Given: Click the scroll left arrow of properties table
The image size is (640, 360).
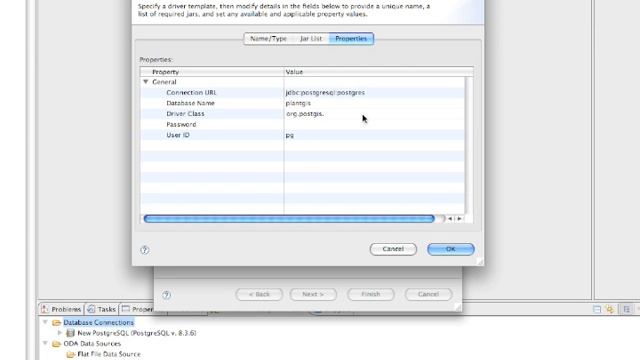Looking at the screenshot, I should [450, 219].
